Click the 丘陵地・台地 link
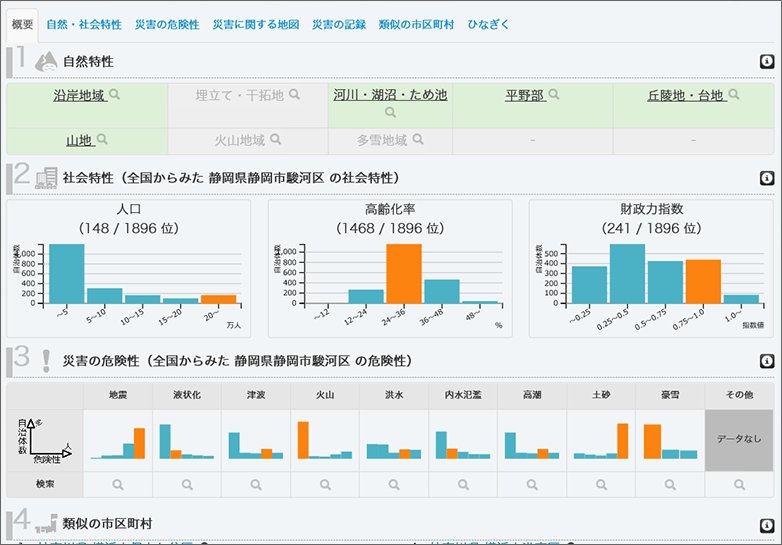Image resolution: width=782 pixels, height=545 pixels. tap(684, 96)
